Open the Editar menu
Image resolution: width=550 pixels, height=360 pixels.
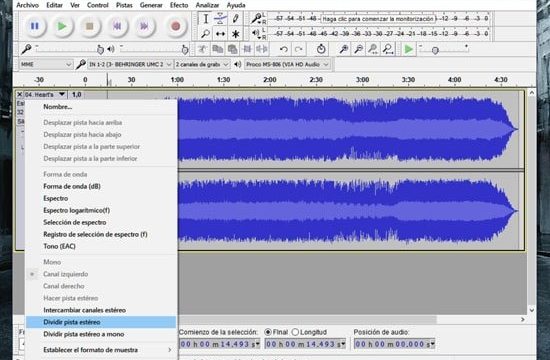[54, 5]
